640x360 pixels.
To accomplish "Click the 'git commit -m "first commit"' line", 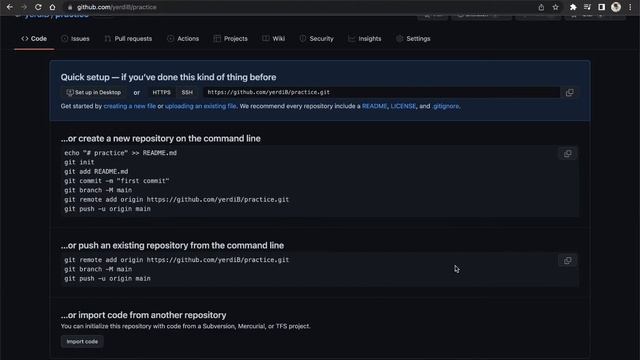I will tap(116, 181).
